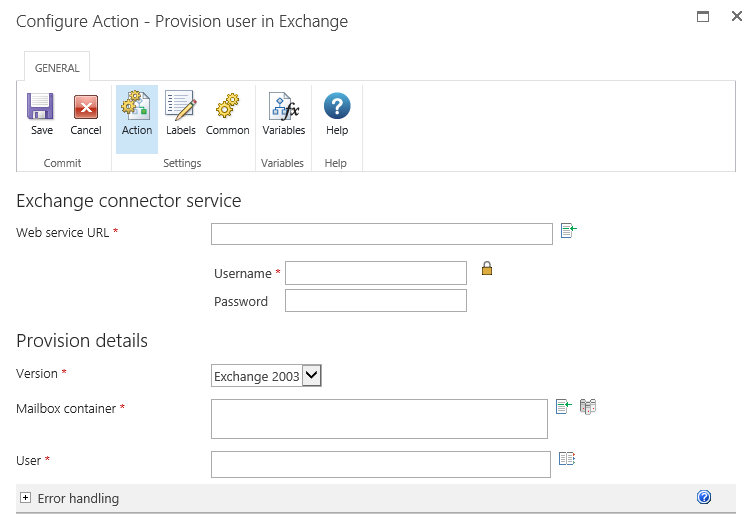
Task: Click the Username input field
Action: coord(375,273)
